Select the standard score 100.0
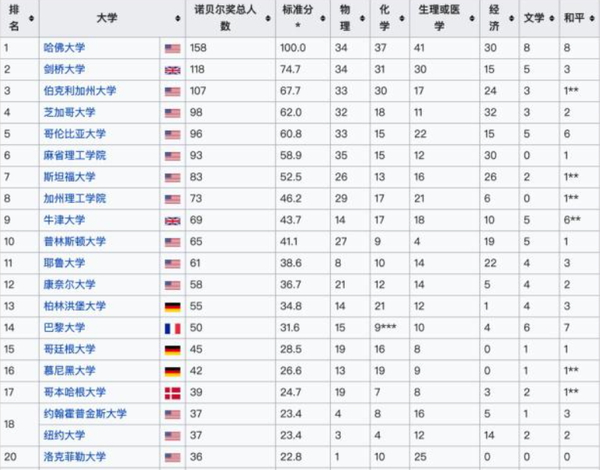Screen dimensions: 600x470 click(x=293, y=48)
